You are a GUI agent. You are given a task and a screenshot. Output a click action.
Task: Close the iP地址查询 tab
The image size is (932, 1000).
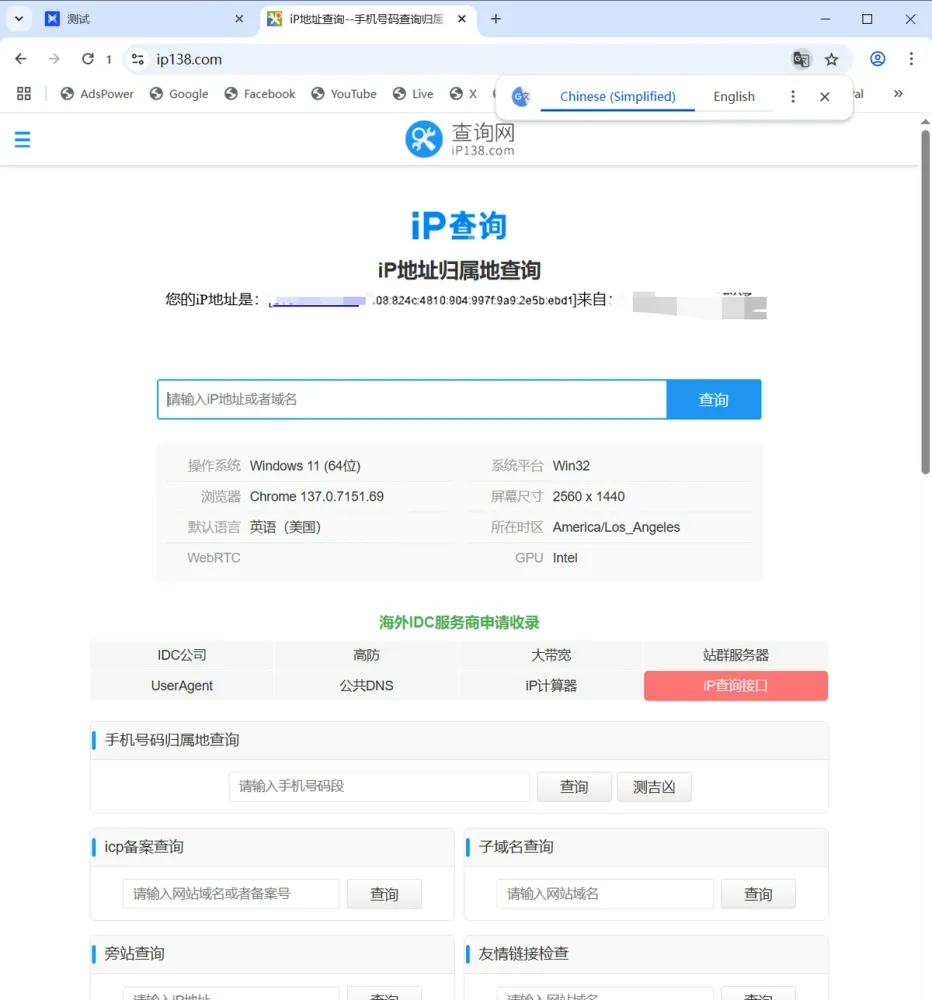click(462, 19)
